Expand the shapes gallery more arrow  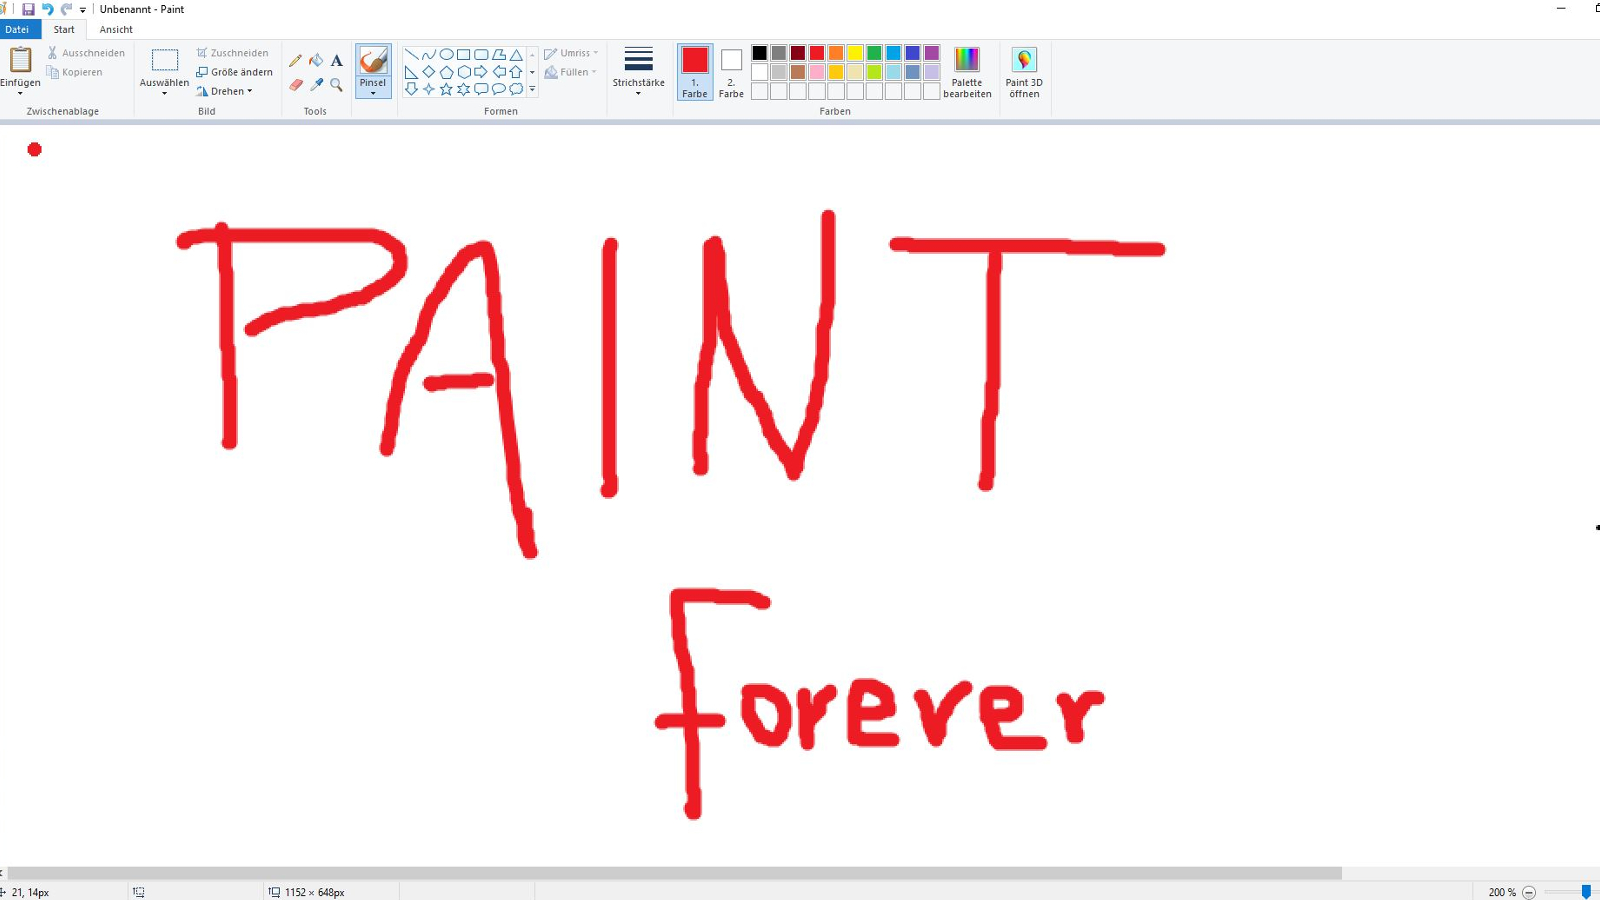pyautogui.click(x=532, y=89)
